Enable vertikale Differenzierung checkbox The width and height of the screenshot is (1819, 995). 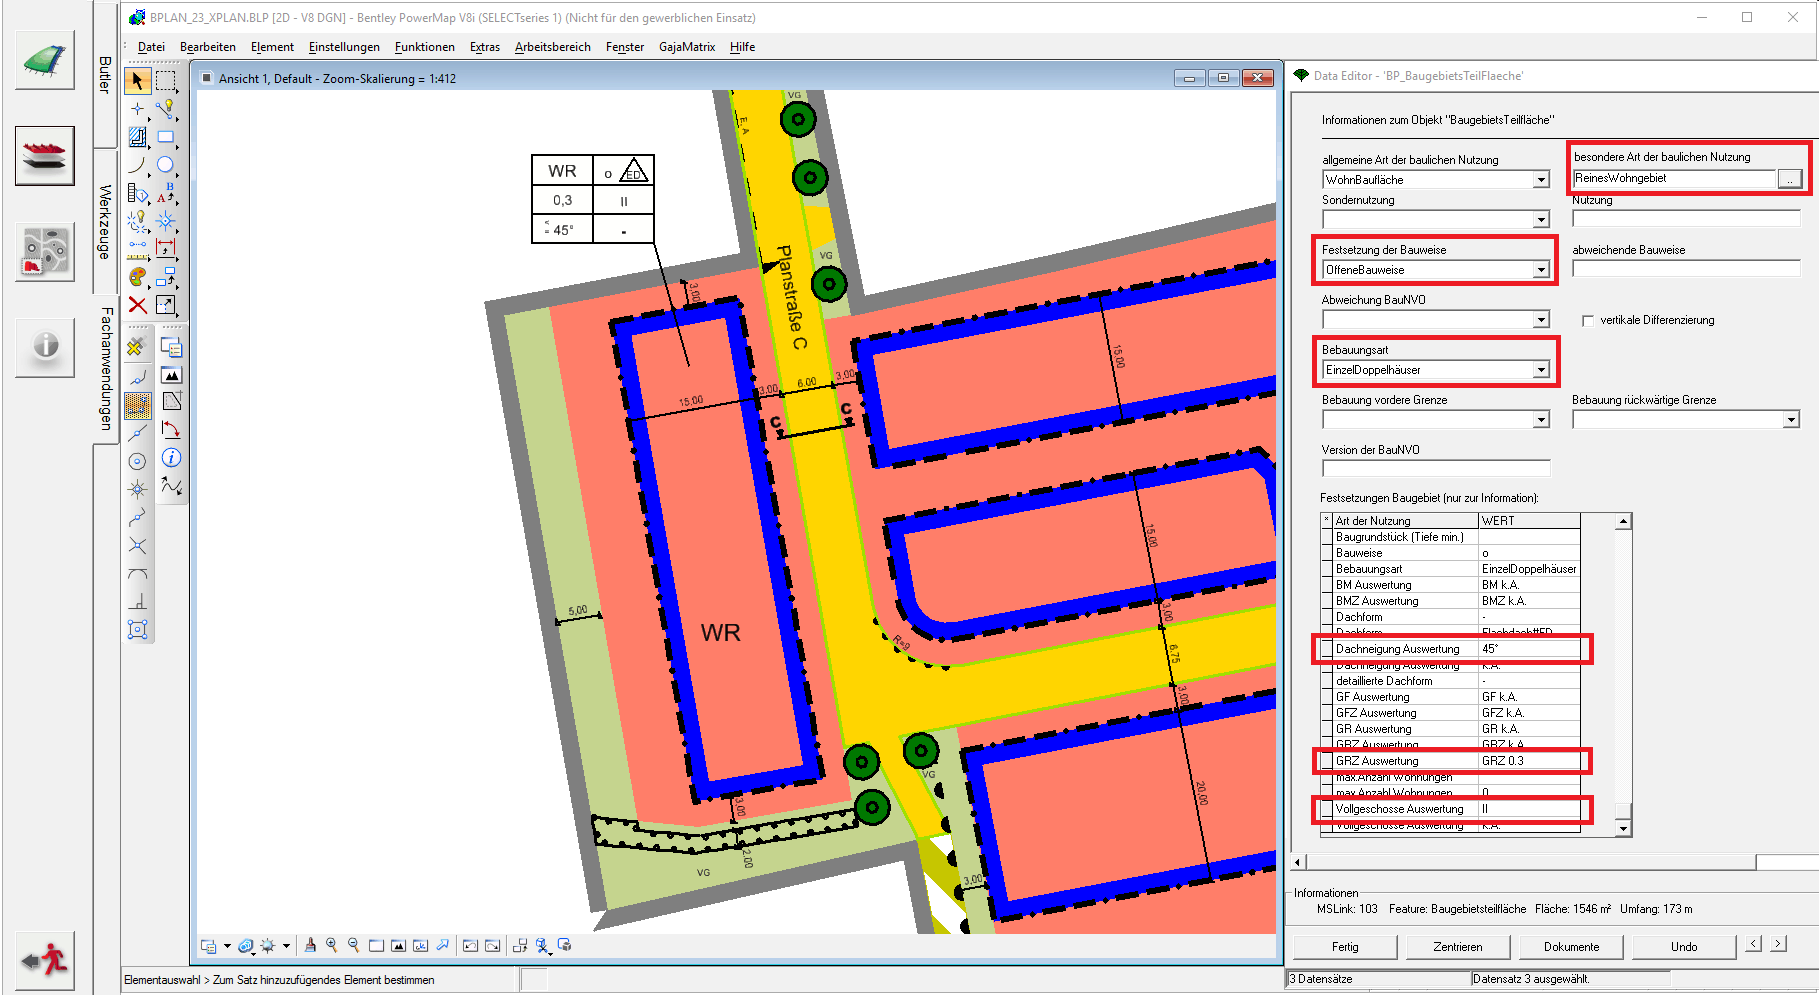[1588, 321]
